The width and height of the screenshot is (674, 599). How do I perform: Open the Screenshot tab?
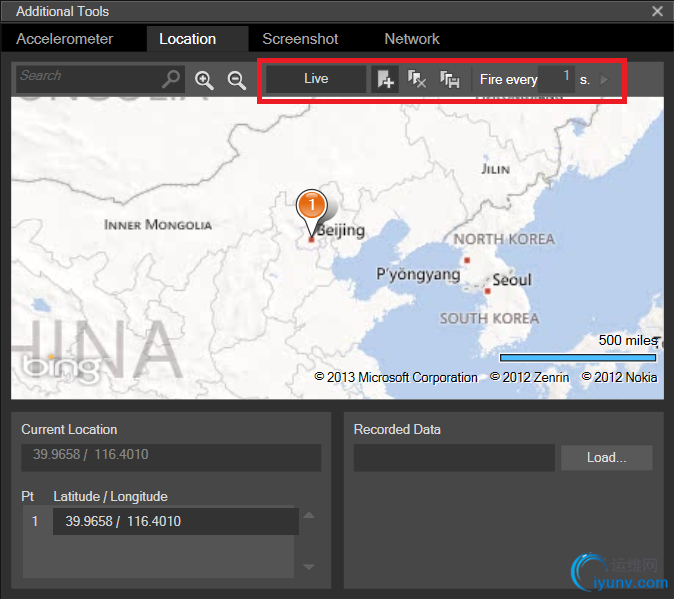[x=300, y=39]
